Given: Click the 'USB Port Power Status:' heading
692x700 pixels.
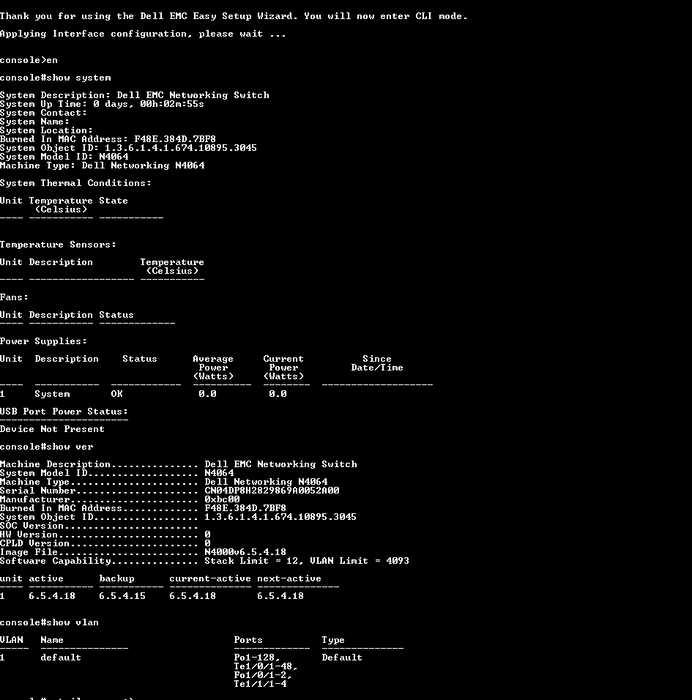Looking at the screenshot, I should [64, 412].
